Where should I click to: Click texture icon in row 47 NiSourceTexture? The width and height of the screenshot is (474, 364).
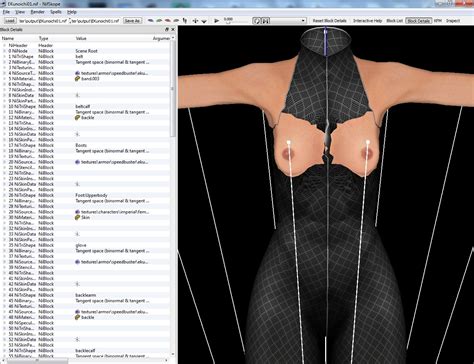pyautogui.click(x=78, y=312)
